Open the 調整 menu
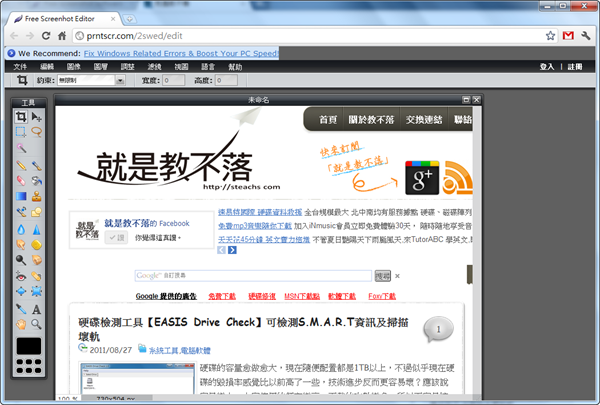Image resolution: width=600 pixels, height=405 pixels. (x=127, y=67)
